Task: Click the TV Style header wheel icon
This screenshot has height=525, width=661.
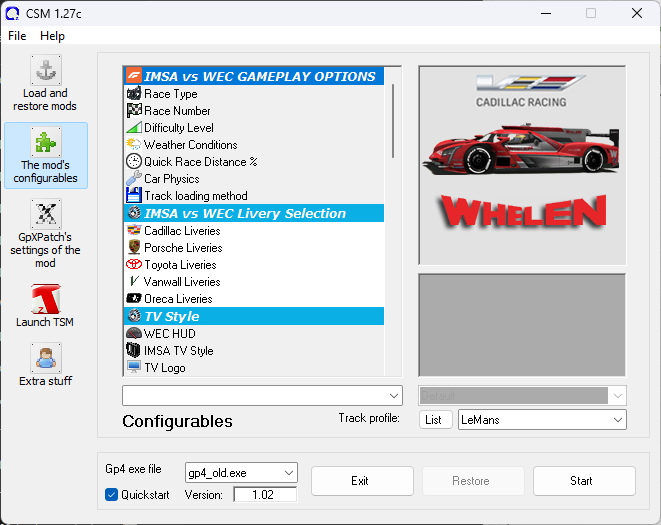Action: click(x=134, y=315)
